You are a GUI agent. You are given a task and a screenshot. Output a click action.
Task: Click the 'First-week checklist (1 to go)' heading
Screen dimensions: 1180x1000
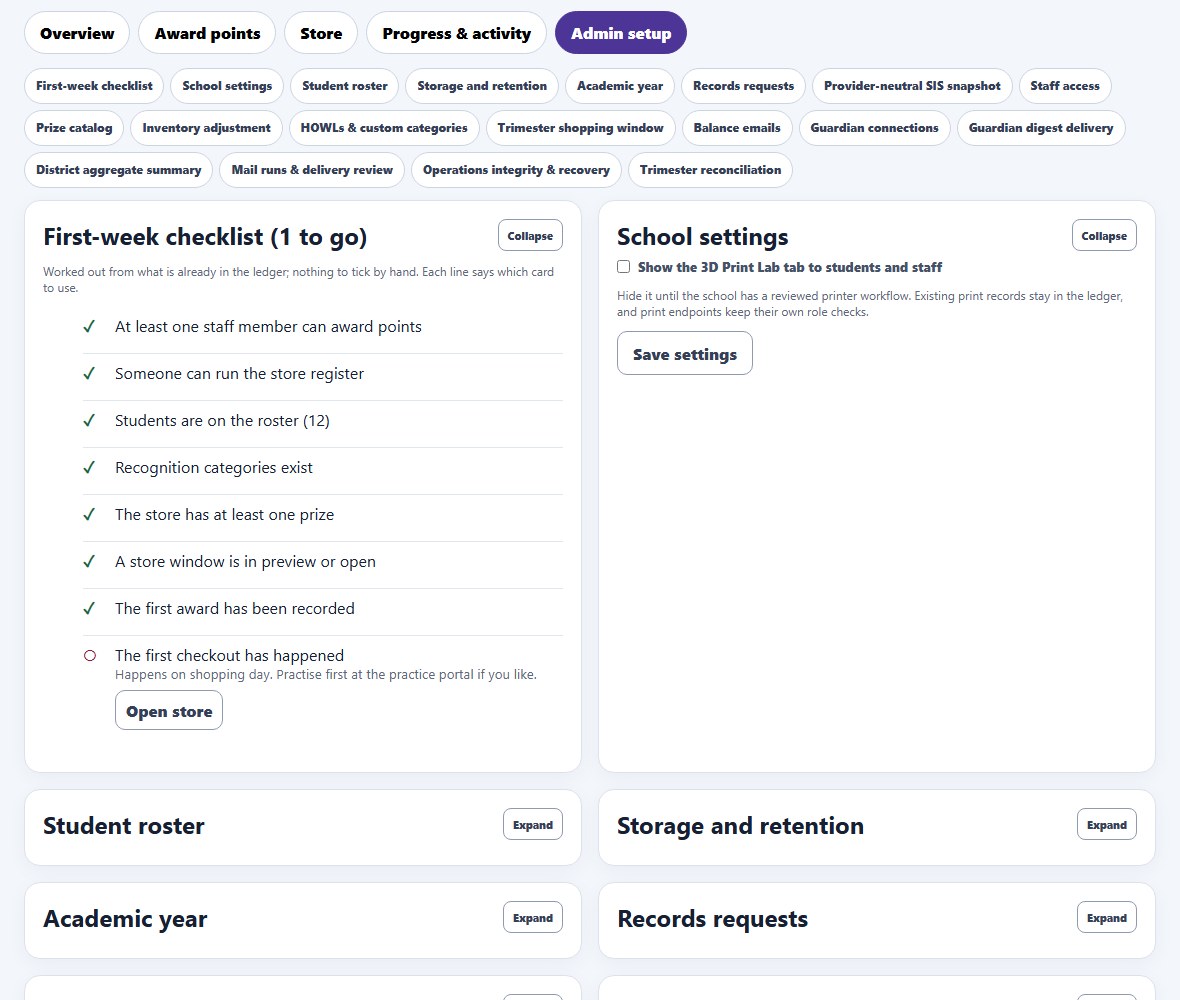pos(205,237)
